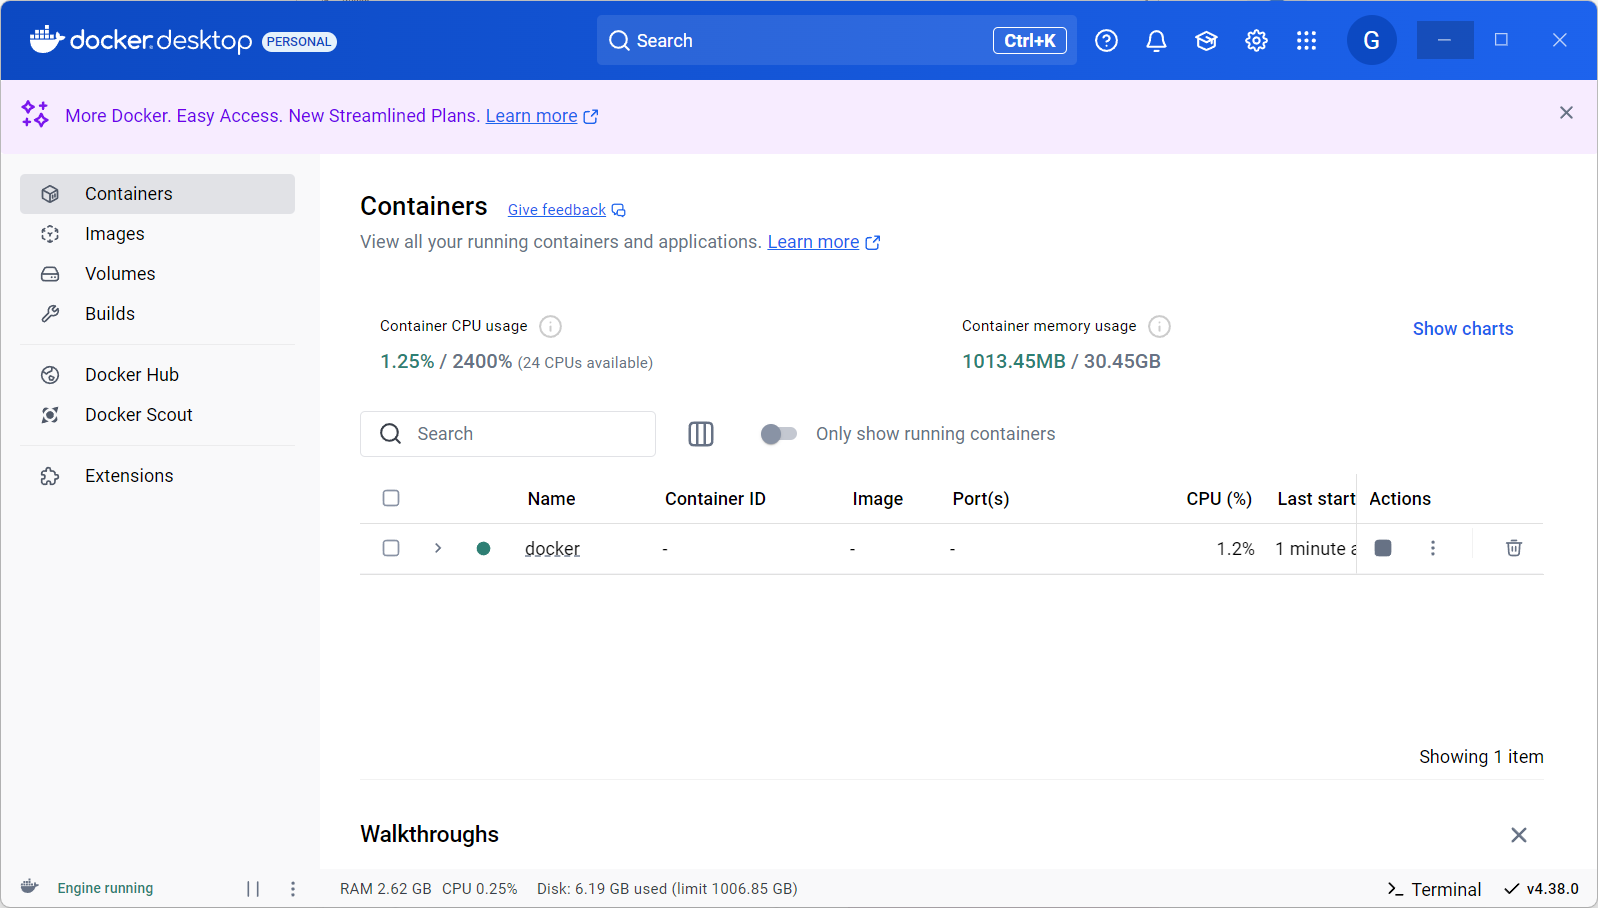Click the Docker Desktop whale logo
1598x908 pixels.
pyautogui.click(x=46, y=40)
